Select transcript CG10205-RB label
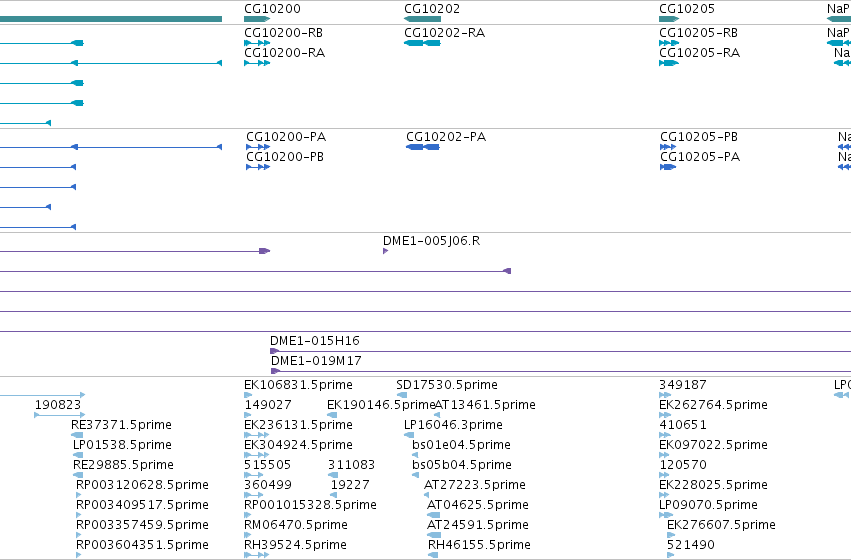 [698, 33]
